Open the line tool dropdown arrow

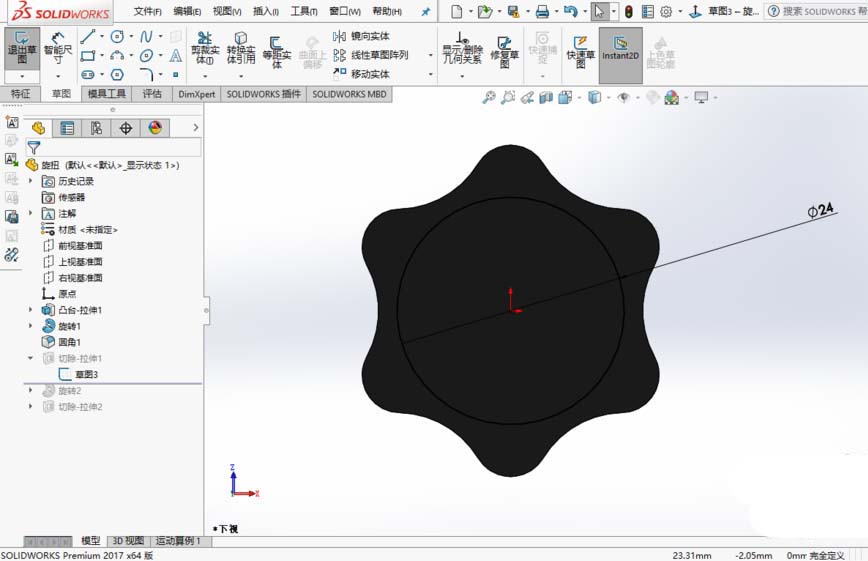[x=102, y=37]
